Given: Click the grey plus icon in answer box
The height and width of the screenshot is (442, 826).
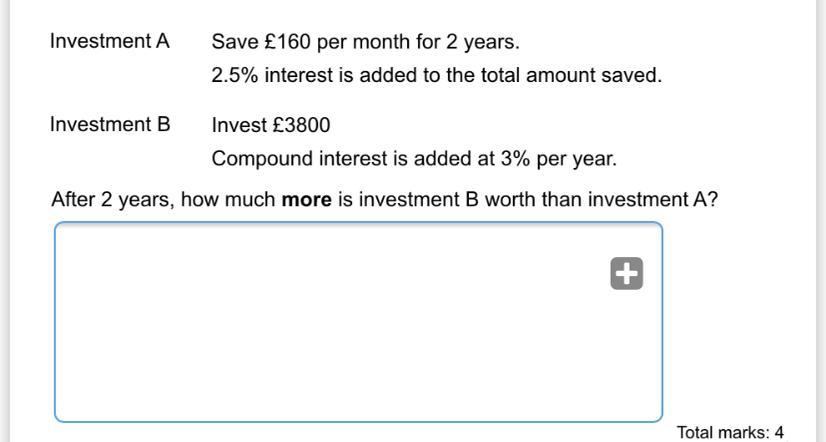Looking at the screenshot, I should coord(626,273).
